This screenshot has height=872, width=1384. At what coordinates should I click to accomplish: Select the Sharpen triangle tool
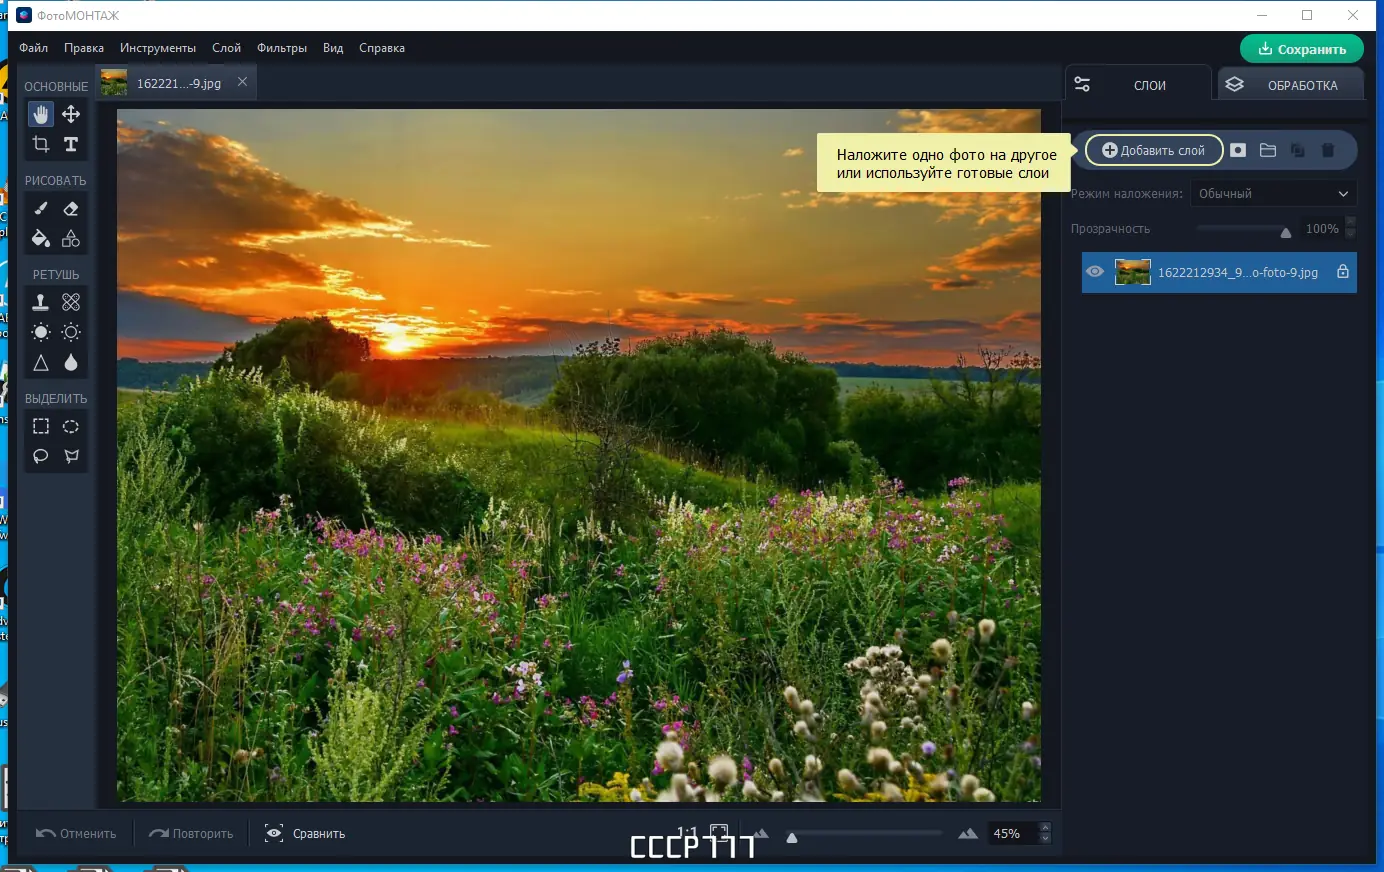[41, 362]
